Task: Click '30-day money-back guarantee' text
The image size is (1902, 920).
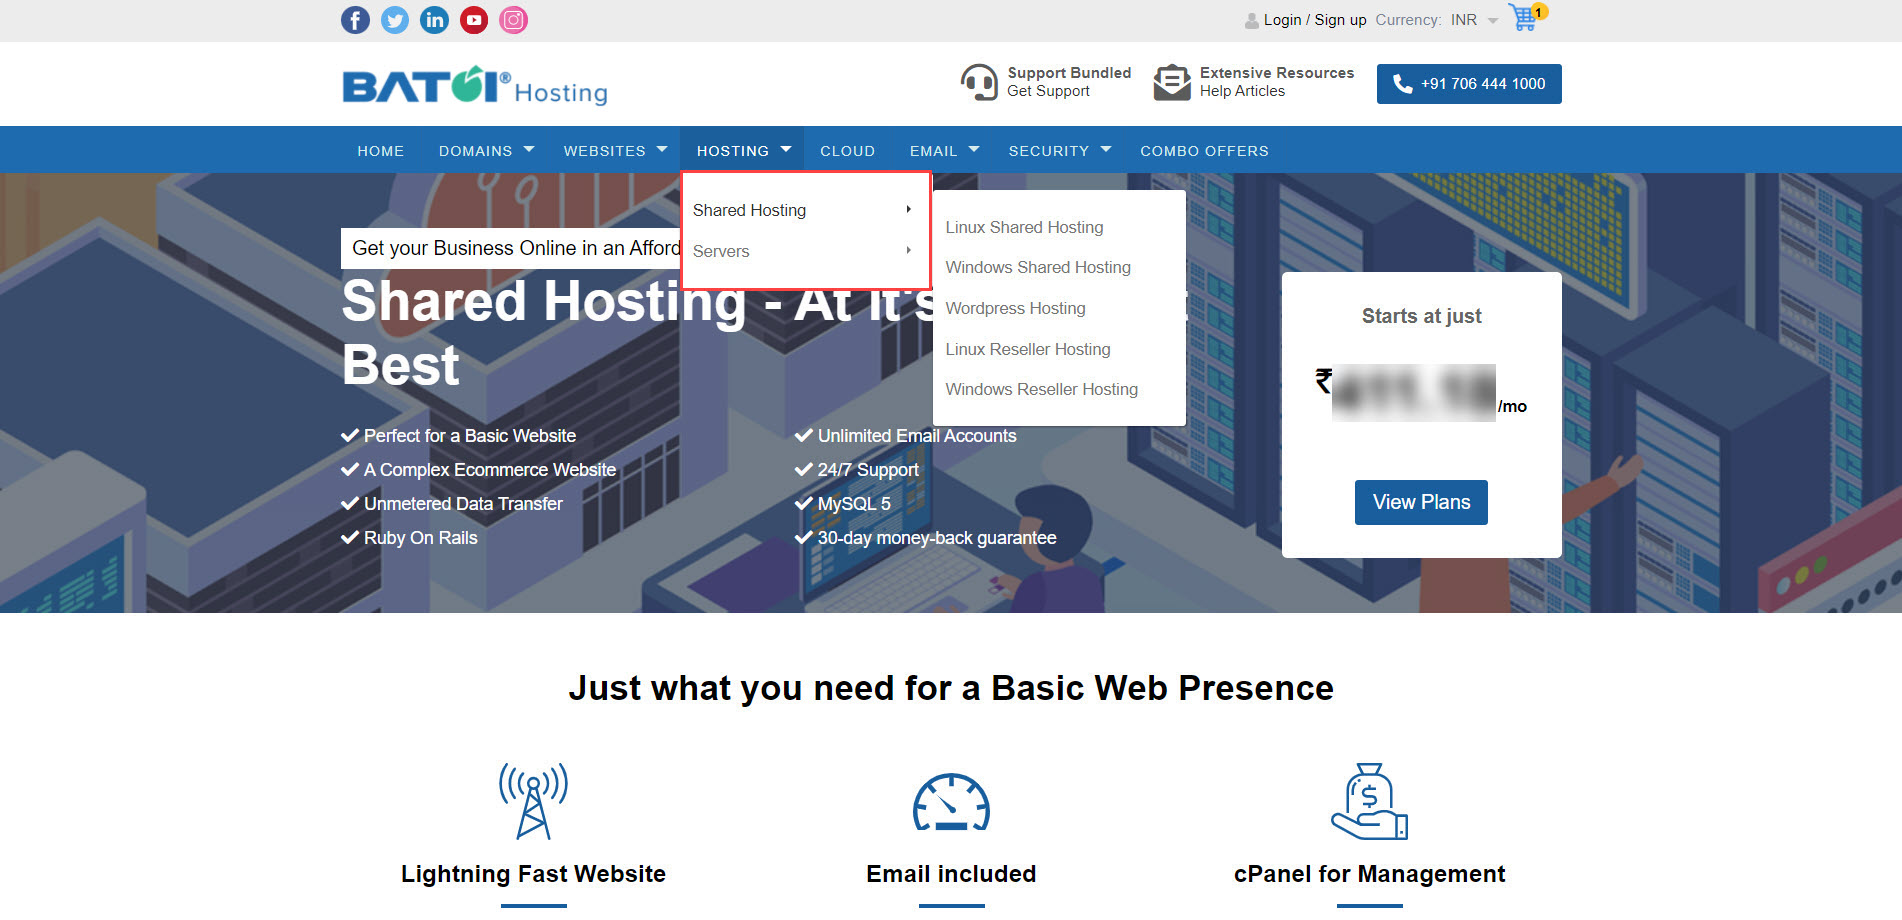Action: pos(937,538)
